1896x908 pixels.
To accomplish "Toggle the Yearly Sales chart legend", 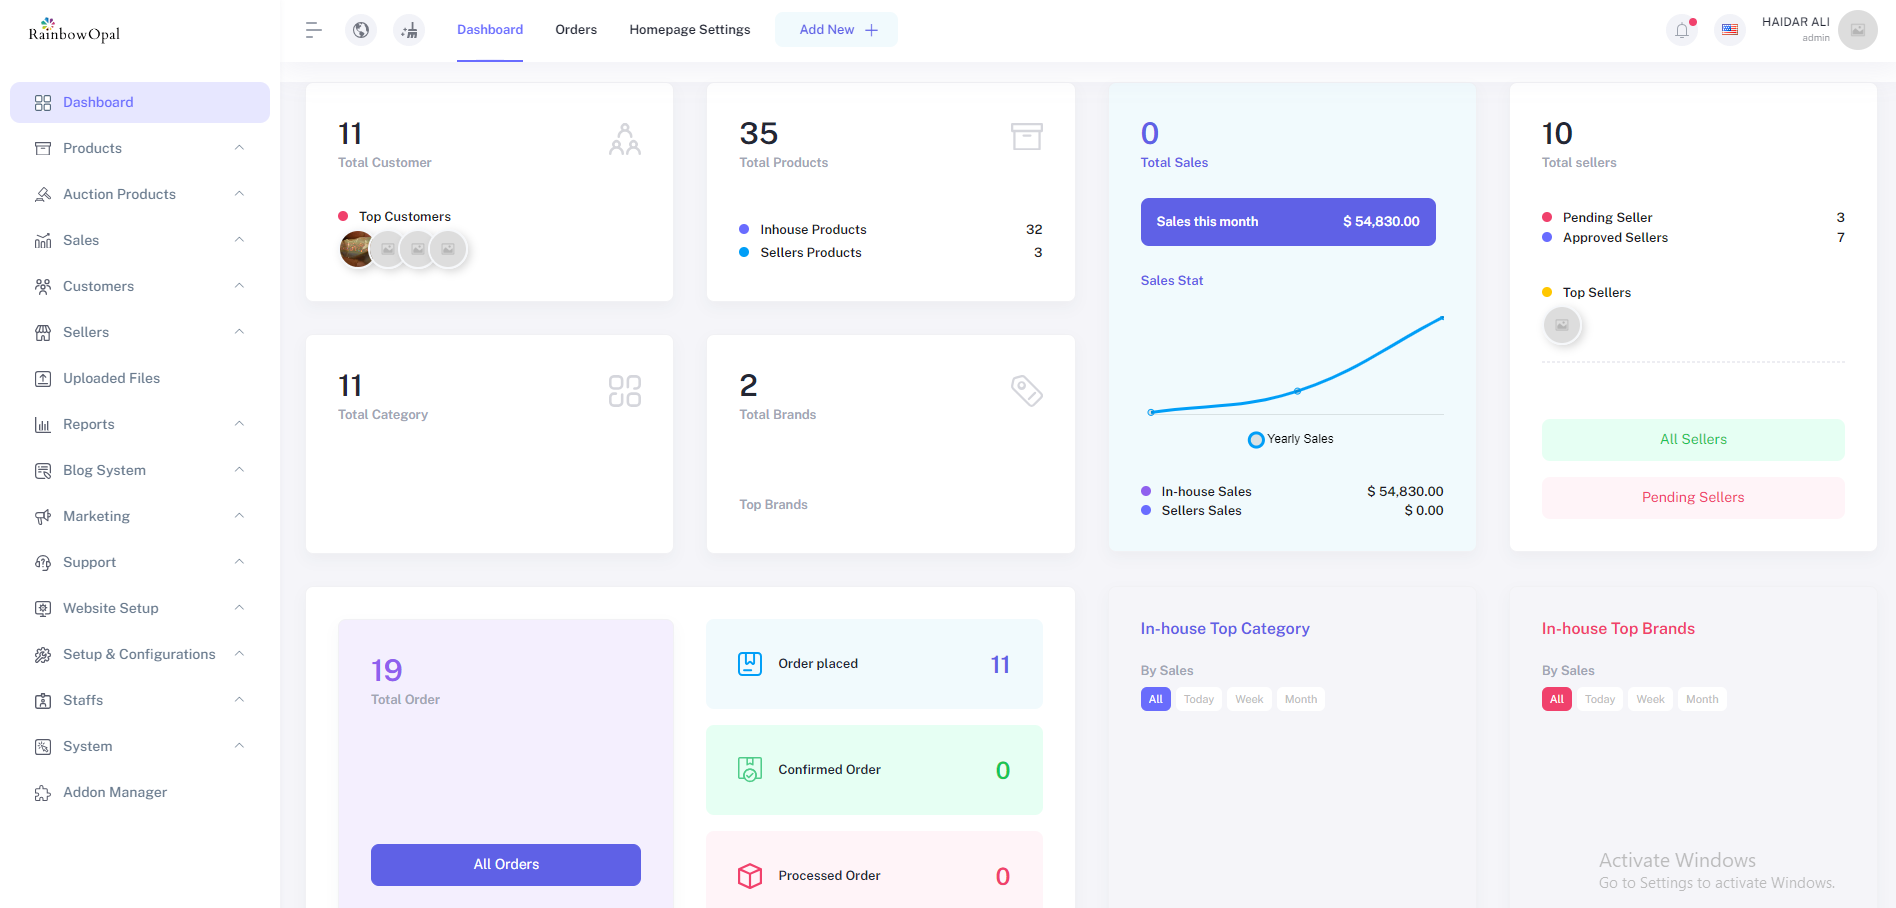I will tap(1291, 439).
